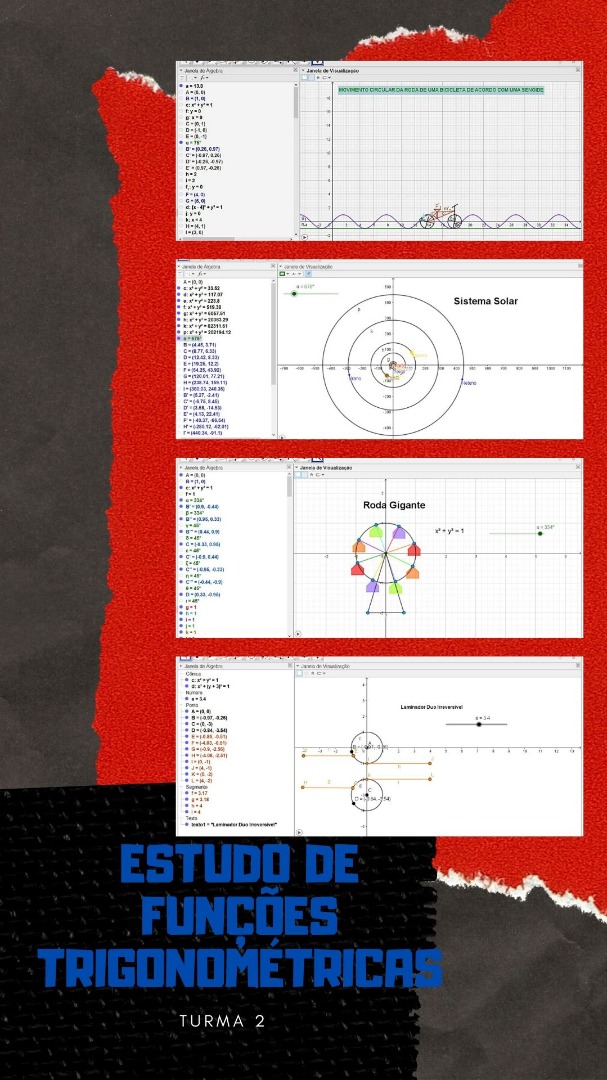Viewport: 607px width, 1080px height.
Task: Click scrollbar of bicycle algebra panel
Action: click(296, 110)
